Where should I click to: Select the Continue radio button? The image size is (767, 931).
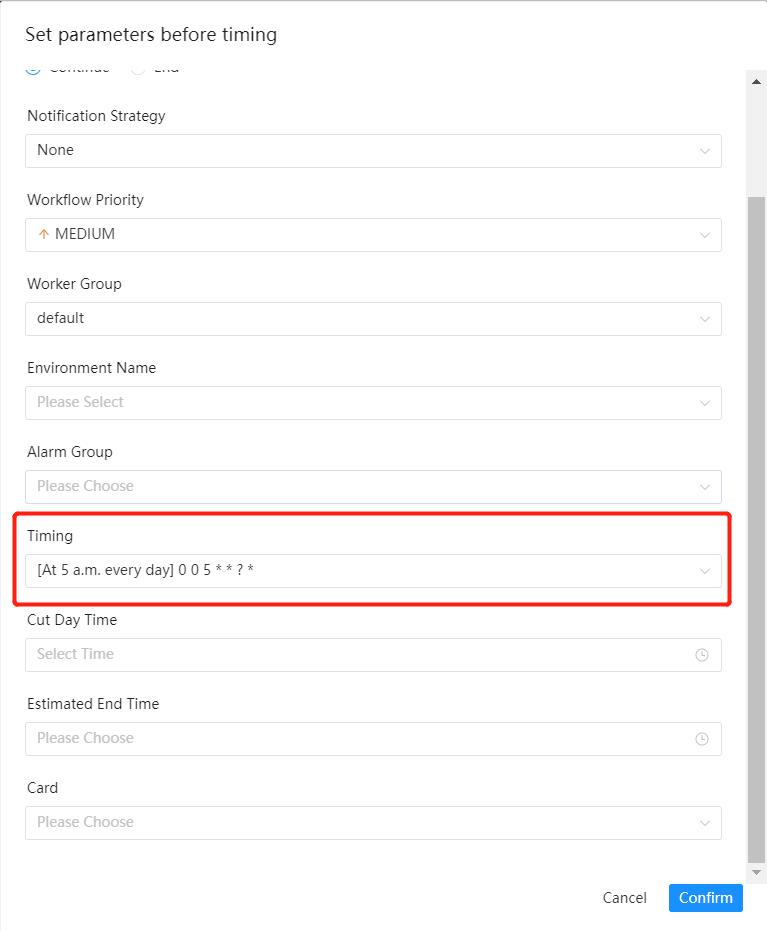pos(34,67)
